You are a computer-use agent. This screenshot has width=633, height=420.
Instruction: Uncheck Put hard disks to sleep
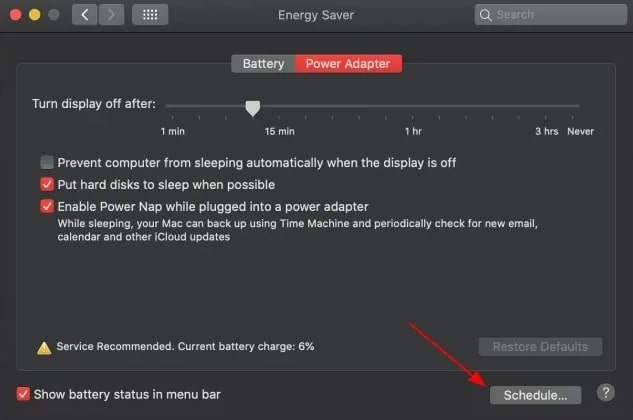(47, 184)
